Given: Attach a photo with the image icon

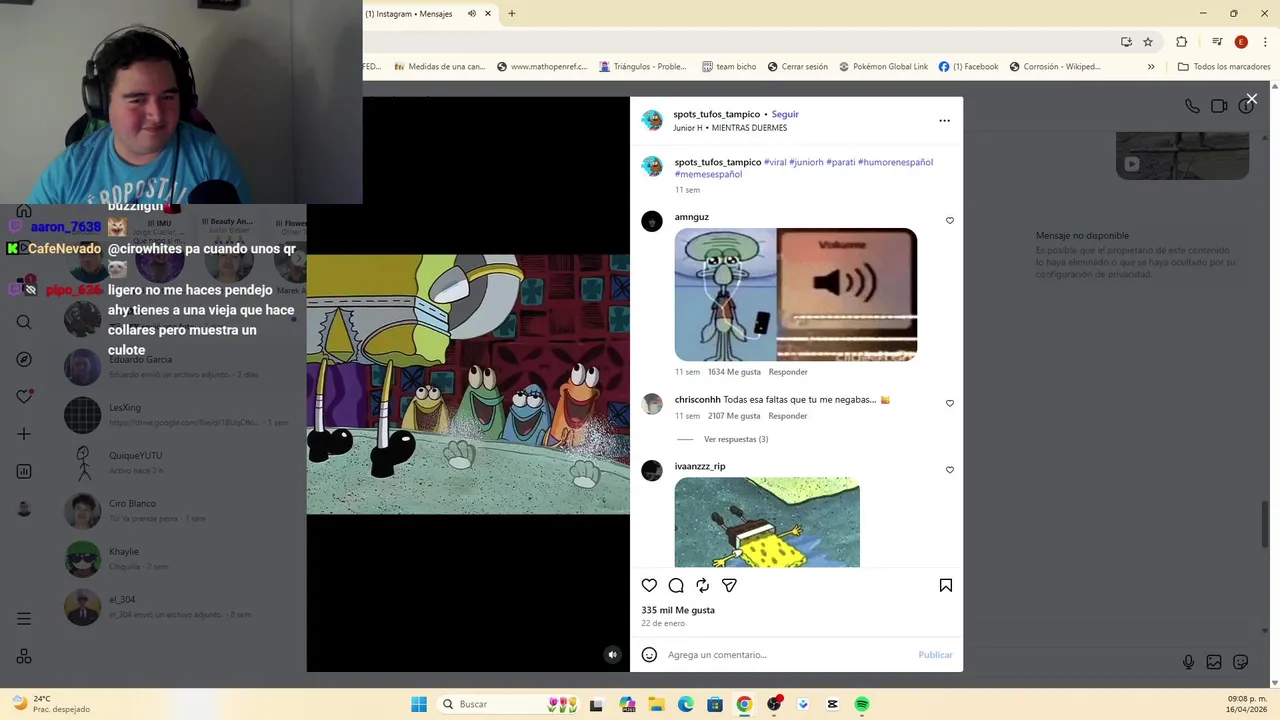Looking at the screenshot, I should (x=1214, y=662).
